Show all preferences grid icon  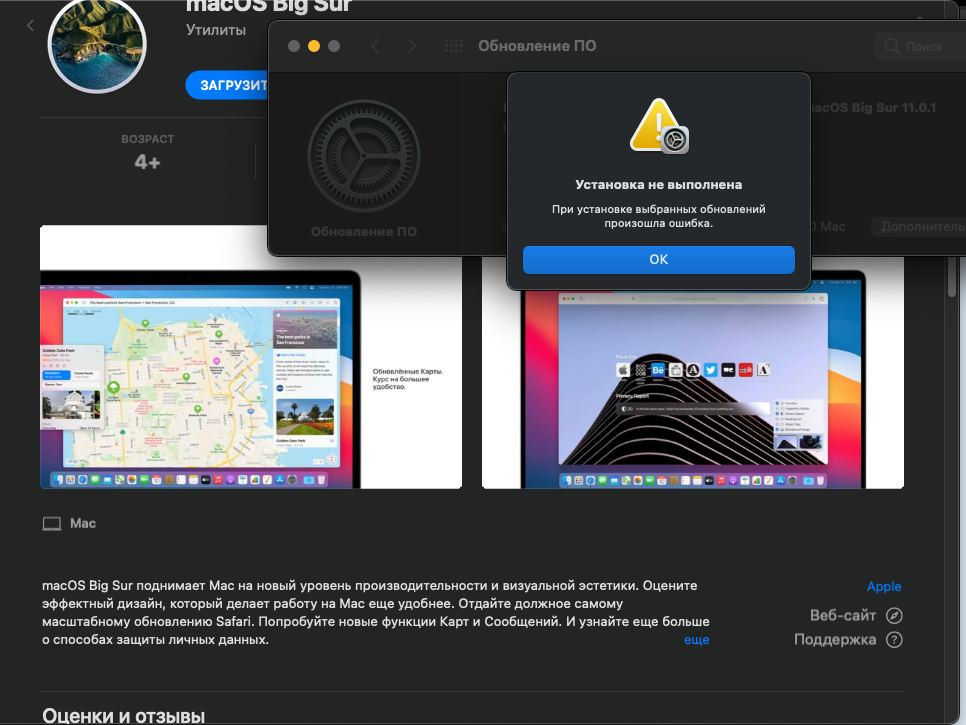(x=453, y=46)
